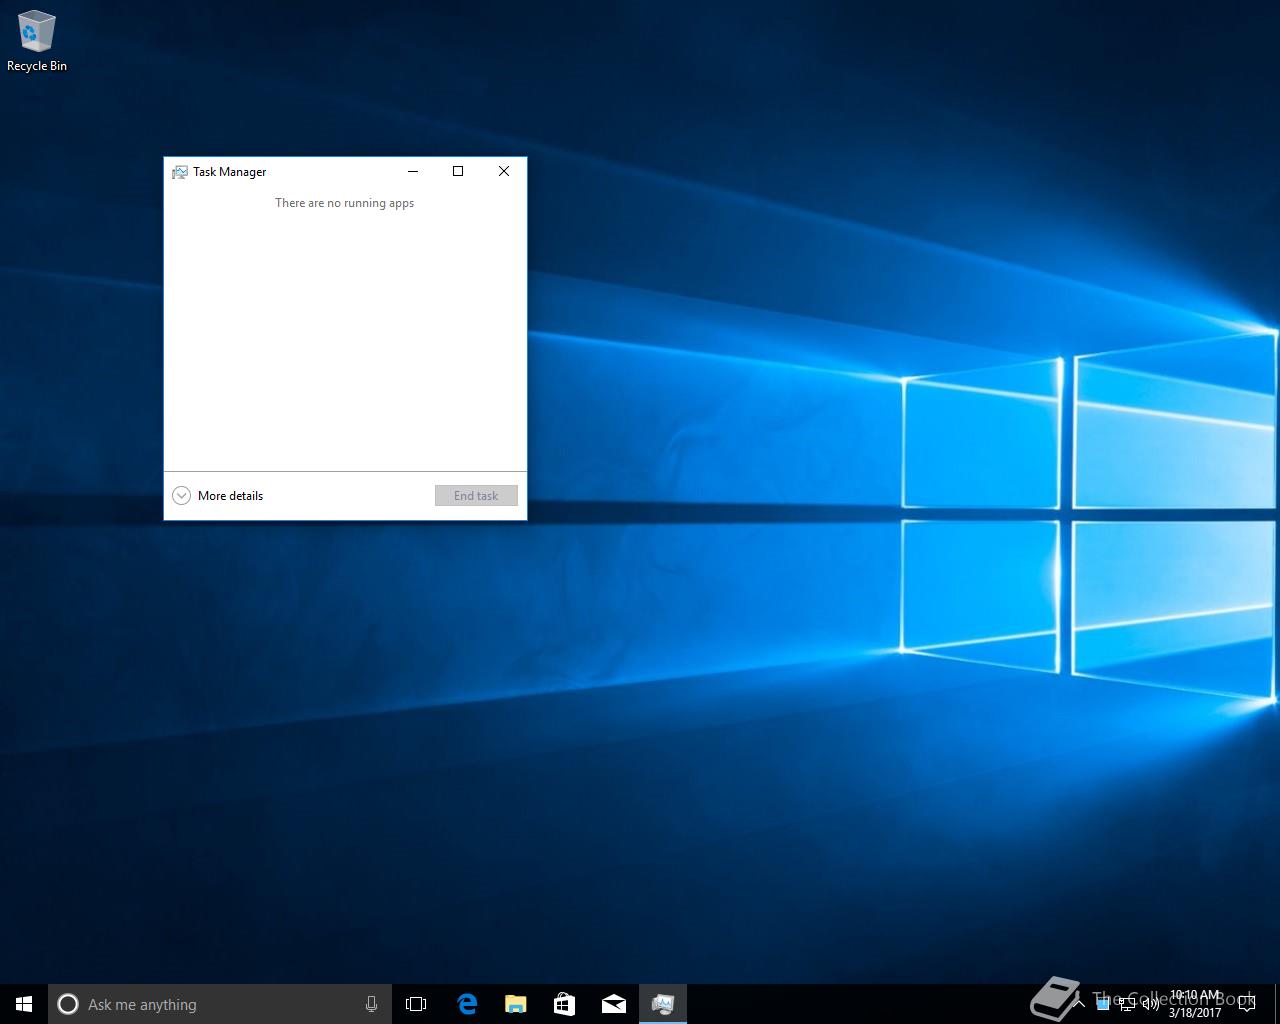Launch Microsoft Edge from the taskbar
This screenshot has height=1024, width=1280.
tap(466, 1004)
